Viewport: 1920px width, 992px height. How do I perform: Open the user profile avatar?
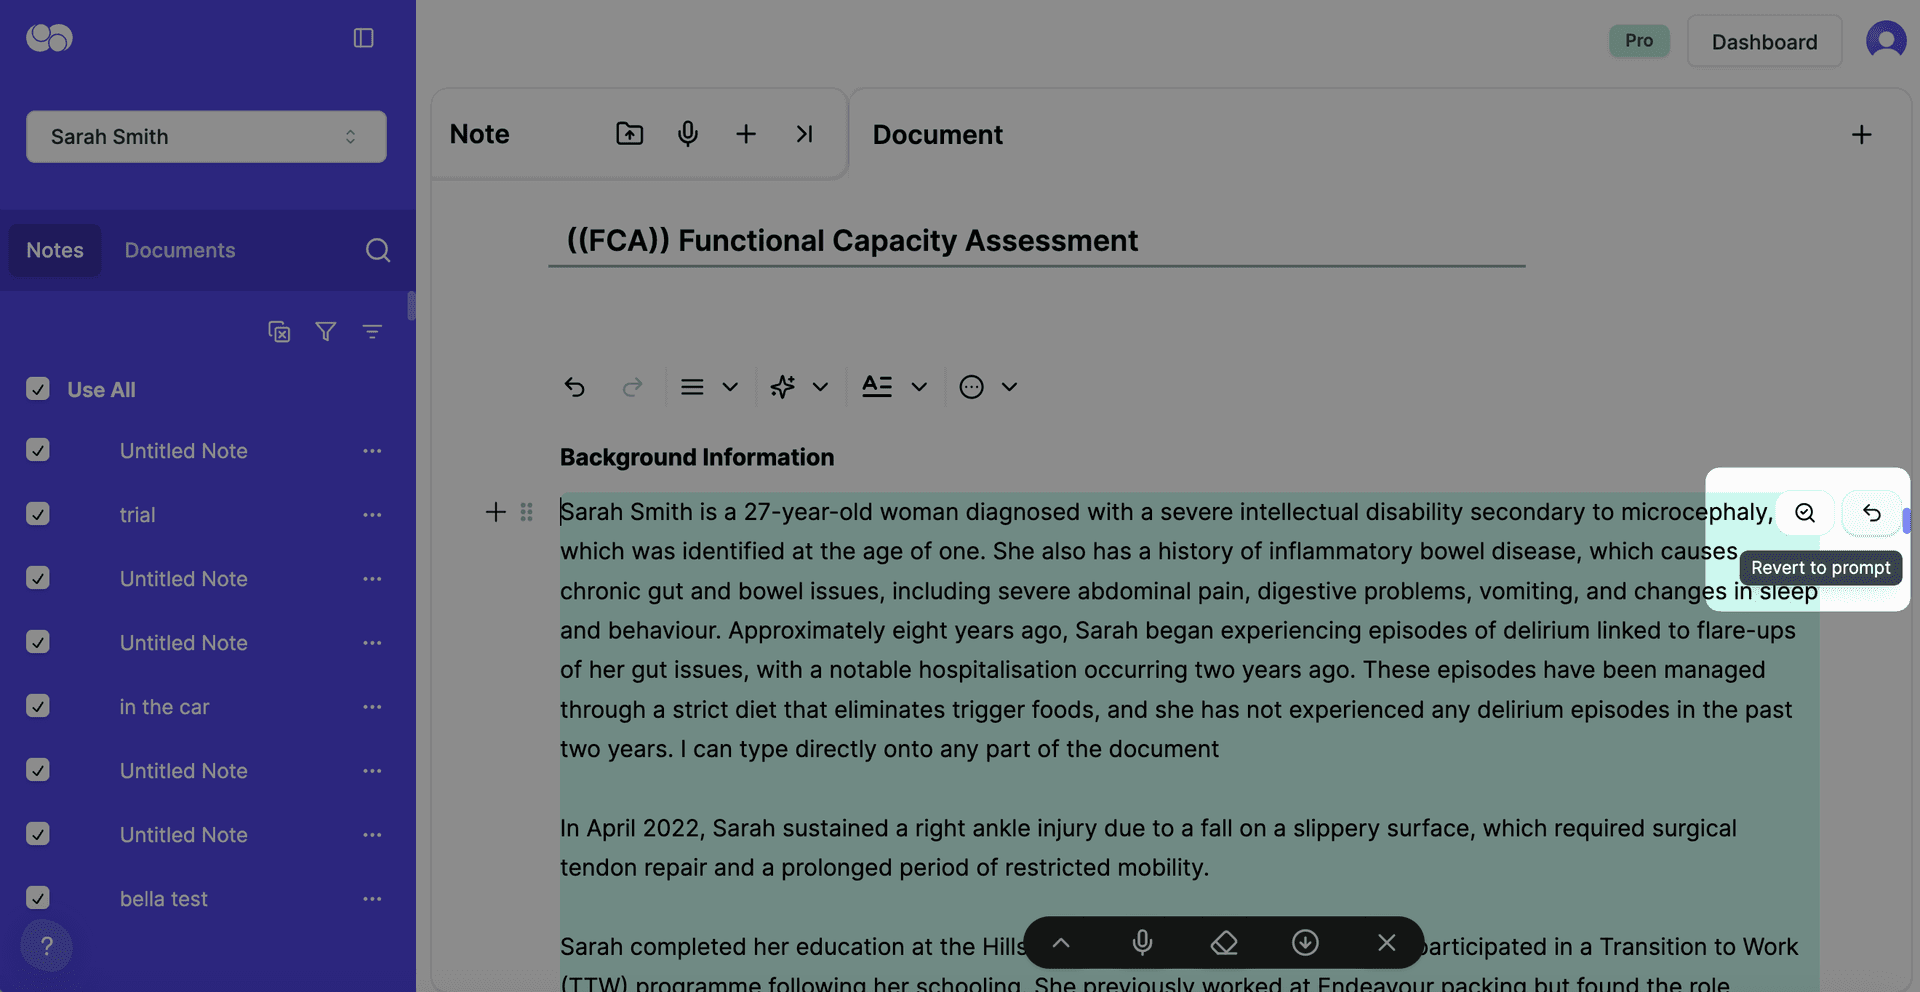pyautogui.click(x=1886, y=41)
